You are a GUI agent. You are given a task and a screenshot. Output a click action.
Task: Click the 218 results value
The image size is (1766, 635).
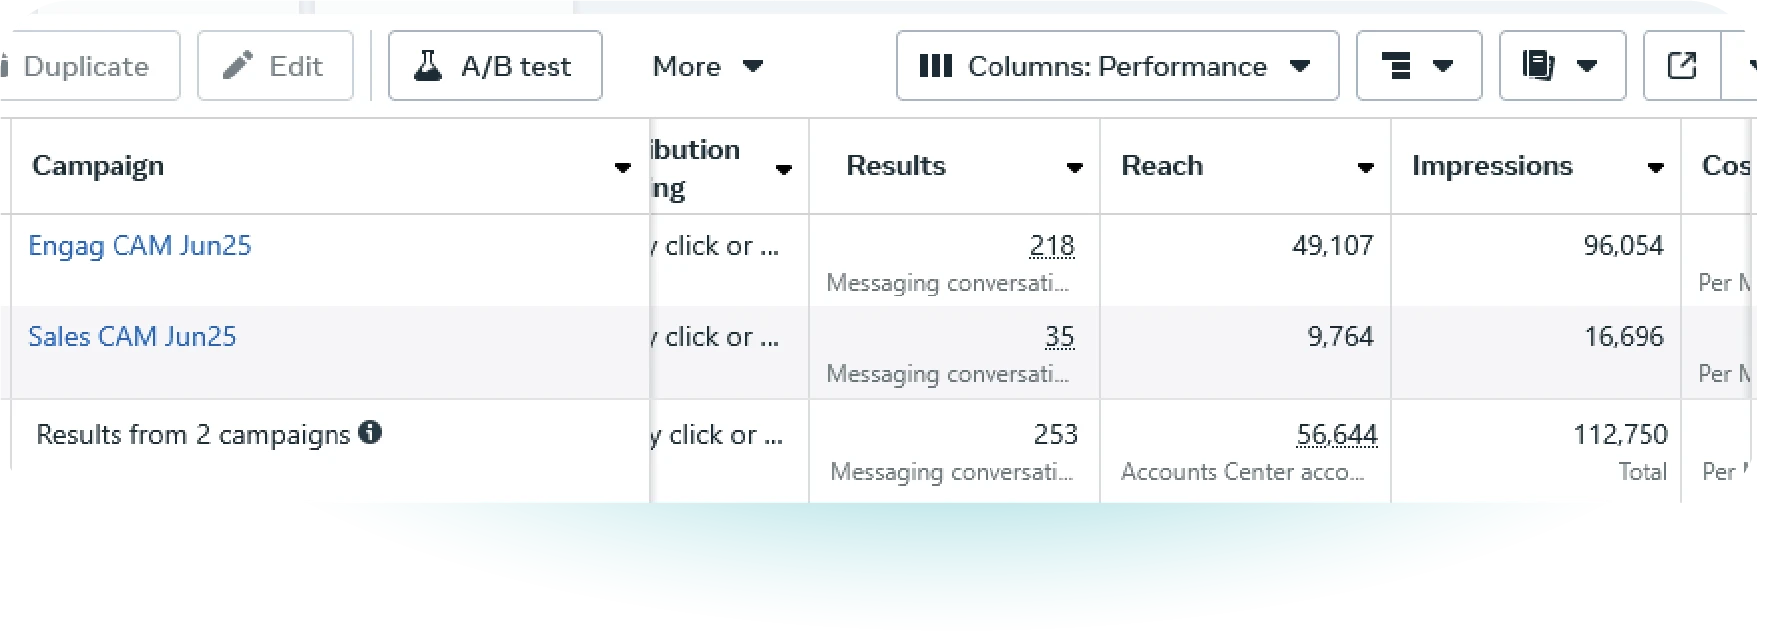click(1052, 246)
